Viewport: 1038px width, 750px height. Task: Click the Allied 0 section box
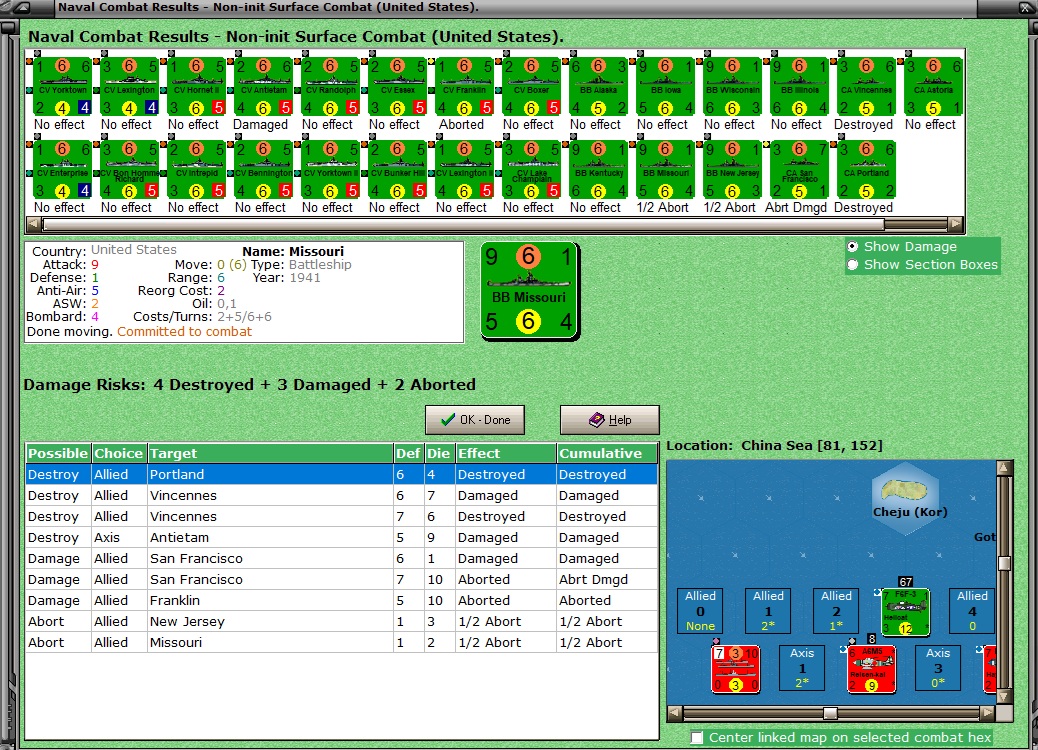(700, 611)
